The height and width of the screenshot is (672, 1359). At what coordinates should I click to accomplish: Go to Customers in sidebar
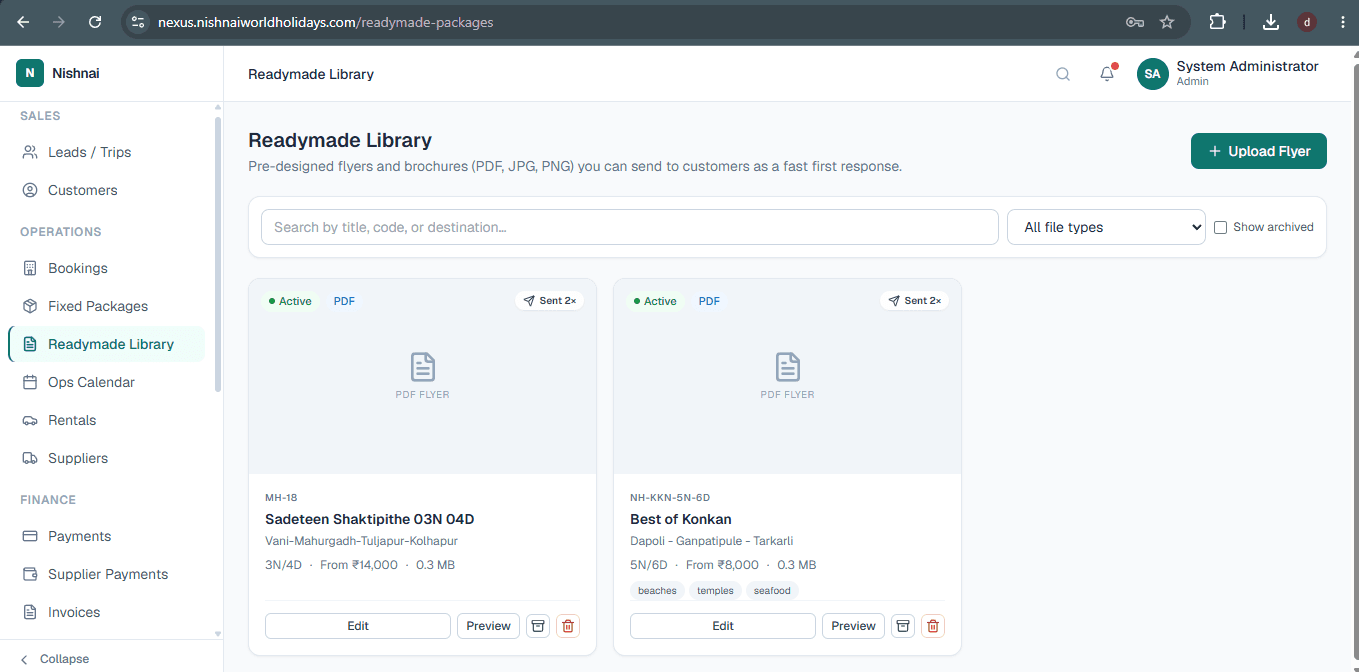pos(106,190)
